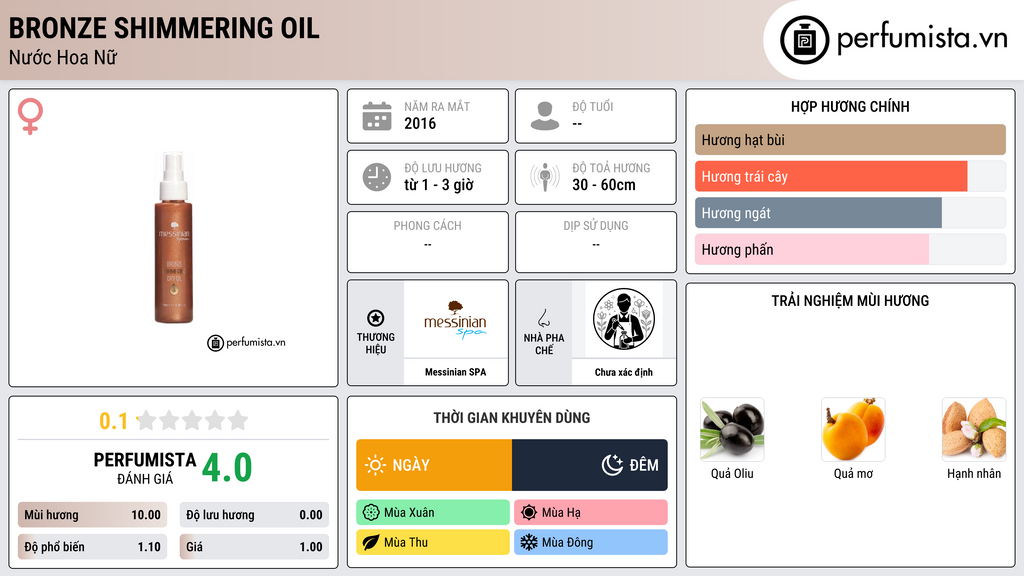Click the perfumer illustration icon
The height and width of the screenshot is (576, 1024).
(624, 319)
